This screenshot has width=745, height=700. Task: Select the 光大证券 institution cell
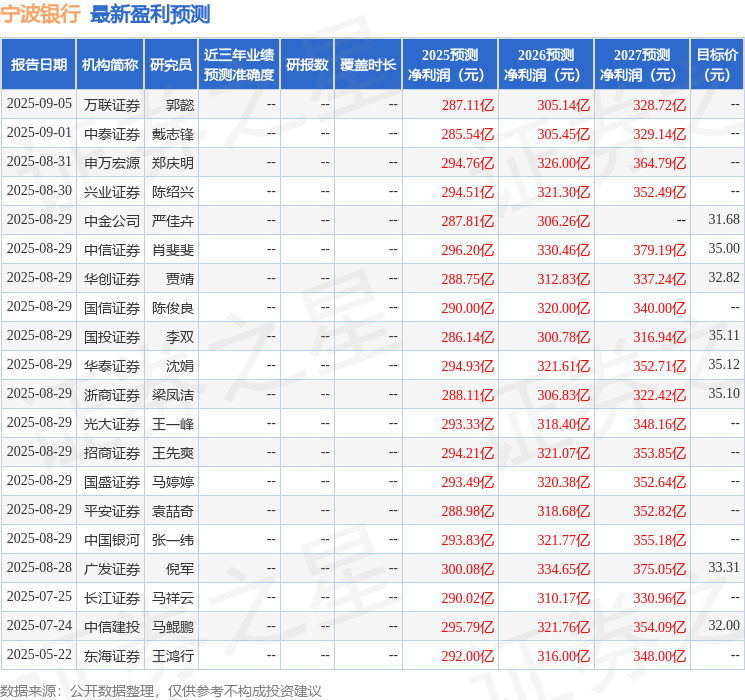(x=112, y=424)
